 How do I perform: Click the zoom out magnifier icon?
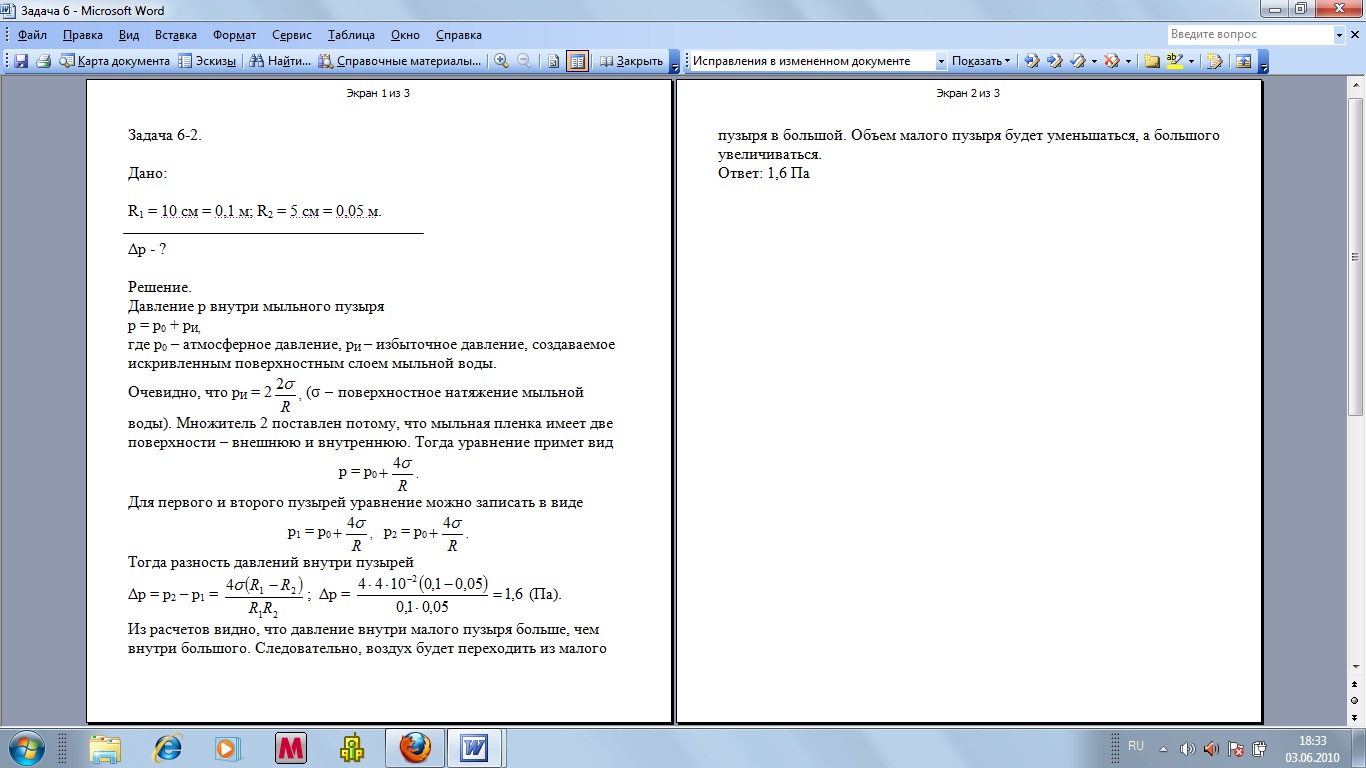[x=524, y=61]
